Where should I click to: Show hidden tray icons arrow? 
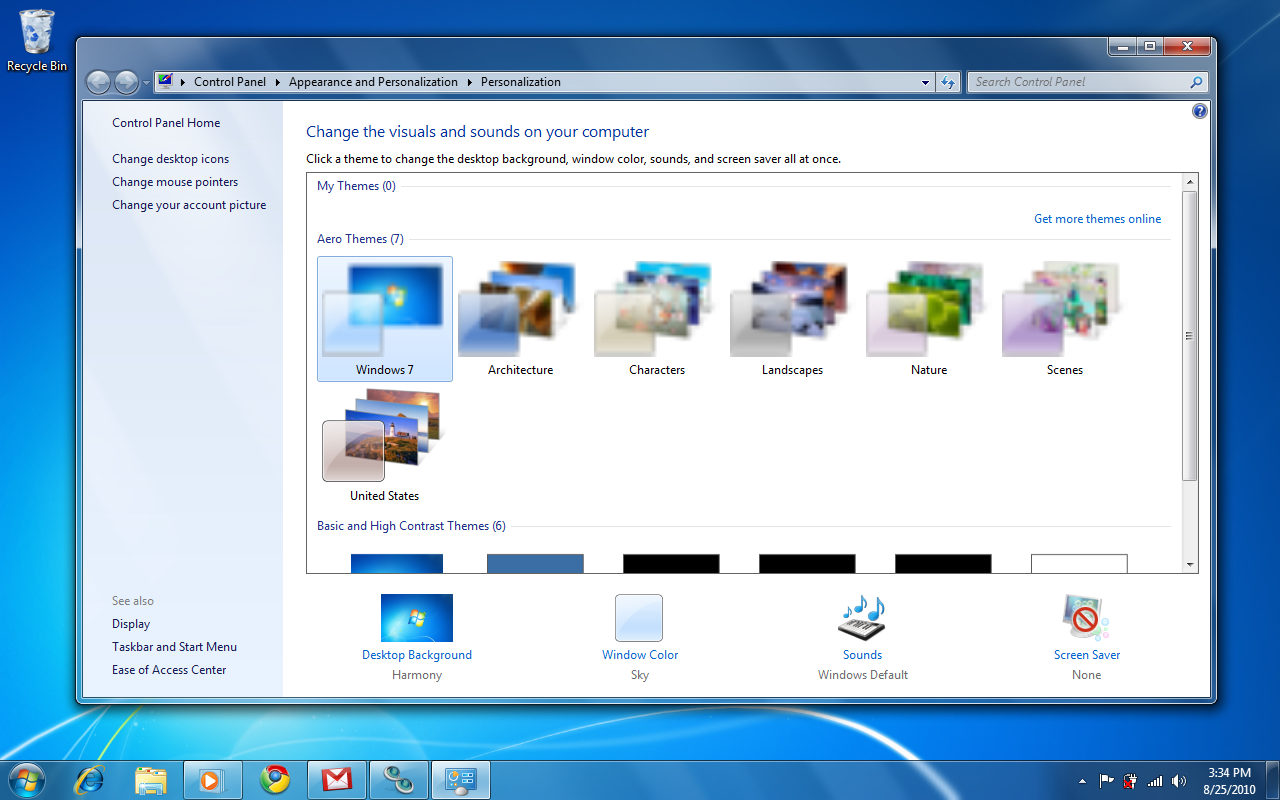[1082, 781]
